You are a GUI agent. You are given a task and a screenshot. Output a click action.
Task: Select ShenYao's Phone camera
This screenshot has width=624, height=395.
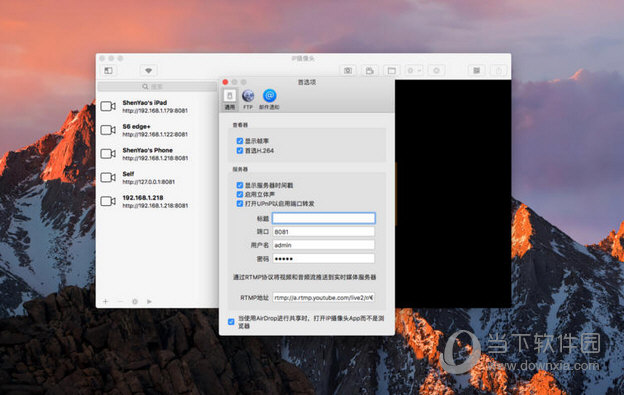click(x=157, y=154)
